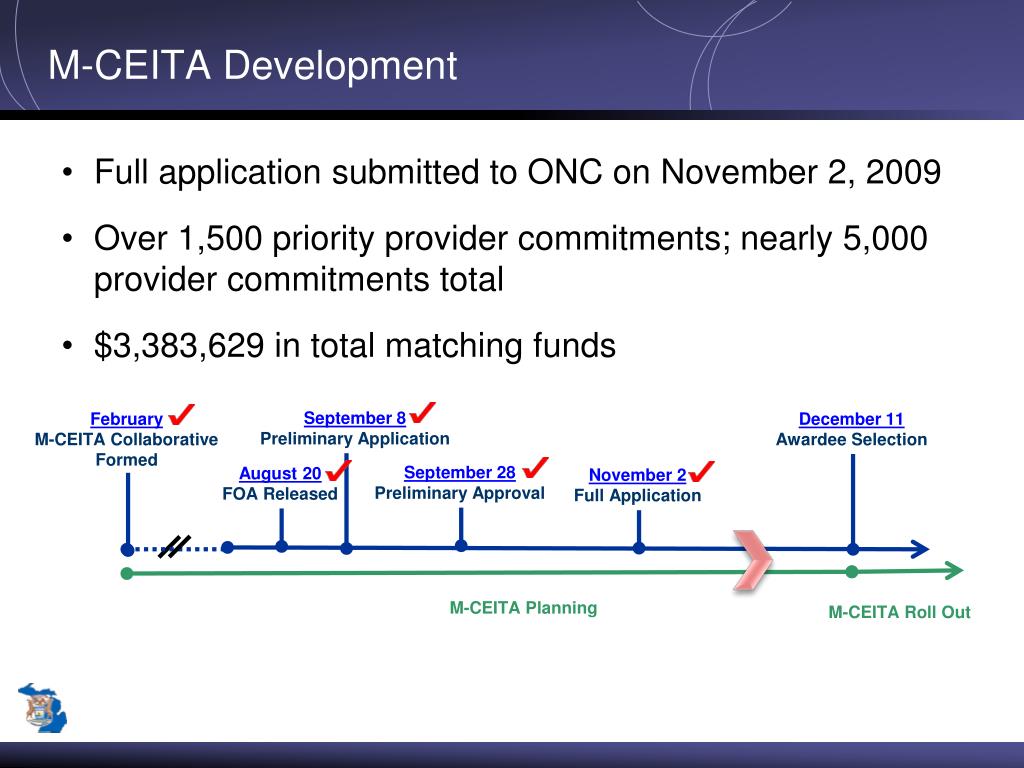Select the September 28 dot on the blue timeline
1024x768 pixels.
tap(461, 546)
